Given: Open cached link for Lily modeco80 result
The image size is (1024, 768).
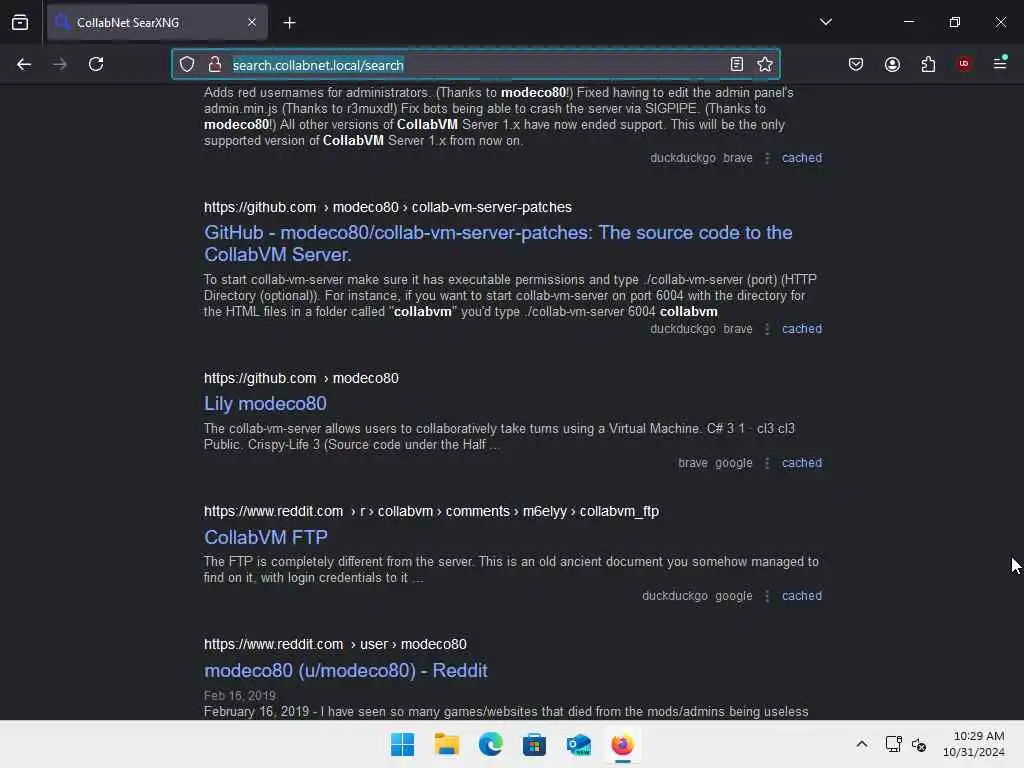Looking at the screenshot, I should click(x=802, y=463).
